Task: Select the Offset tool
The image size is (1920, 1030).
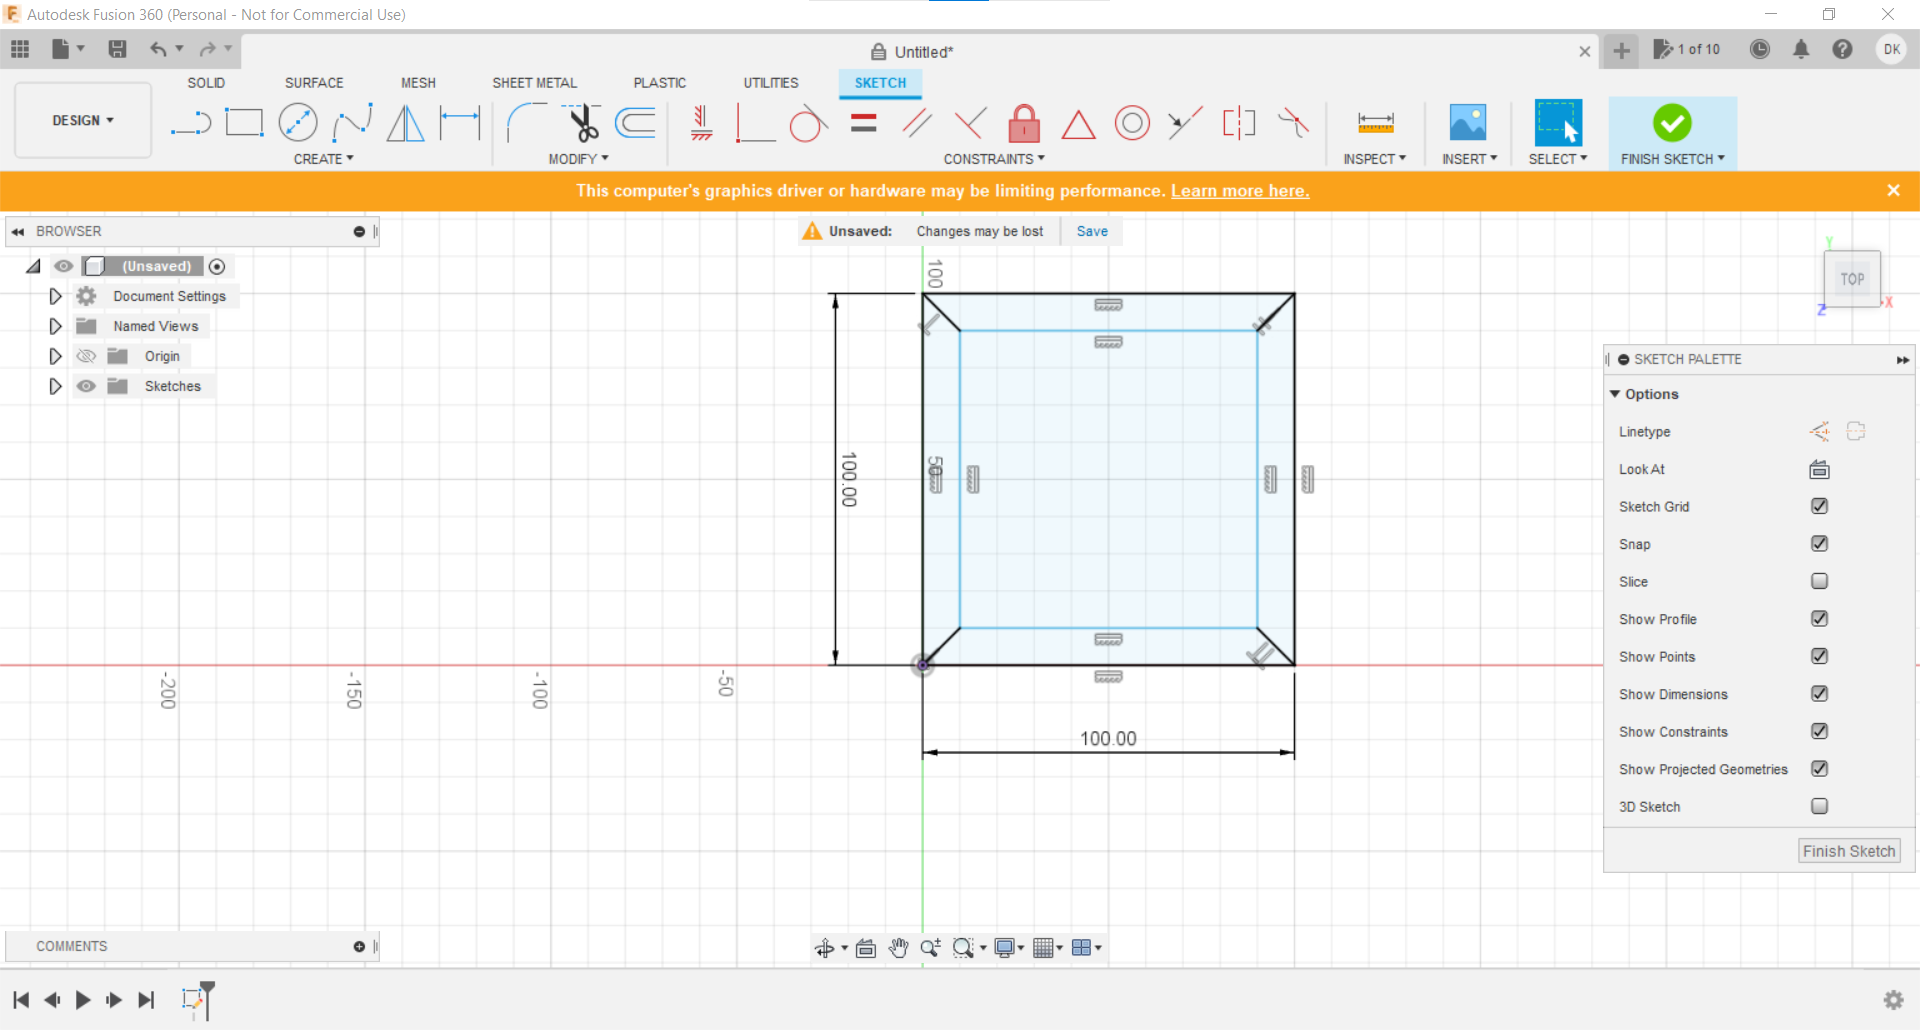Action: [x=636, y=122]
